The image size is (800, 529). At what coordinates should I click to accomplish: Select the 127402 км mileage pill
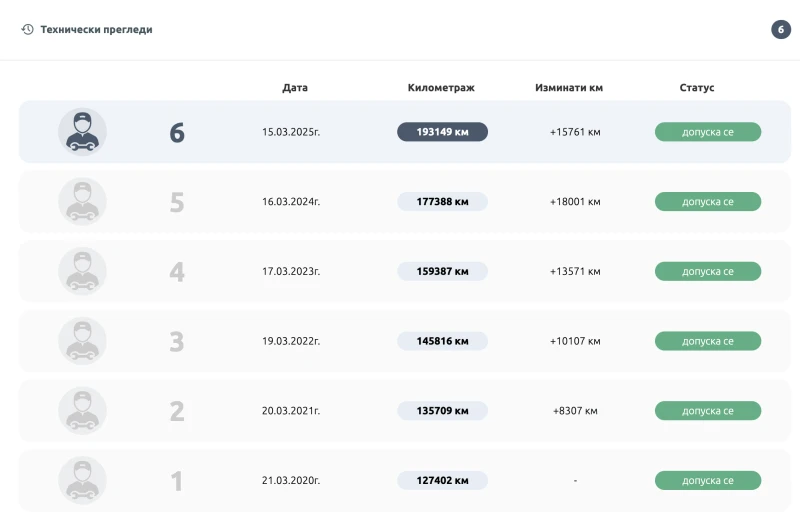point(442,481)
